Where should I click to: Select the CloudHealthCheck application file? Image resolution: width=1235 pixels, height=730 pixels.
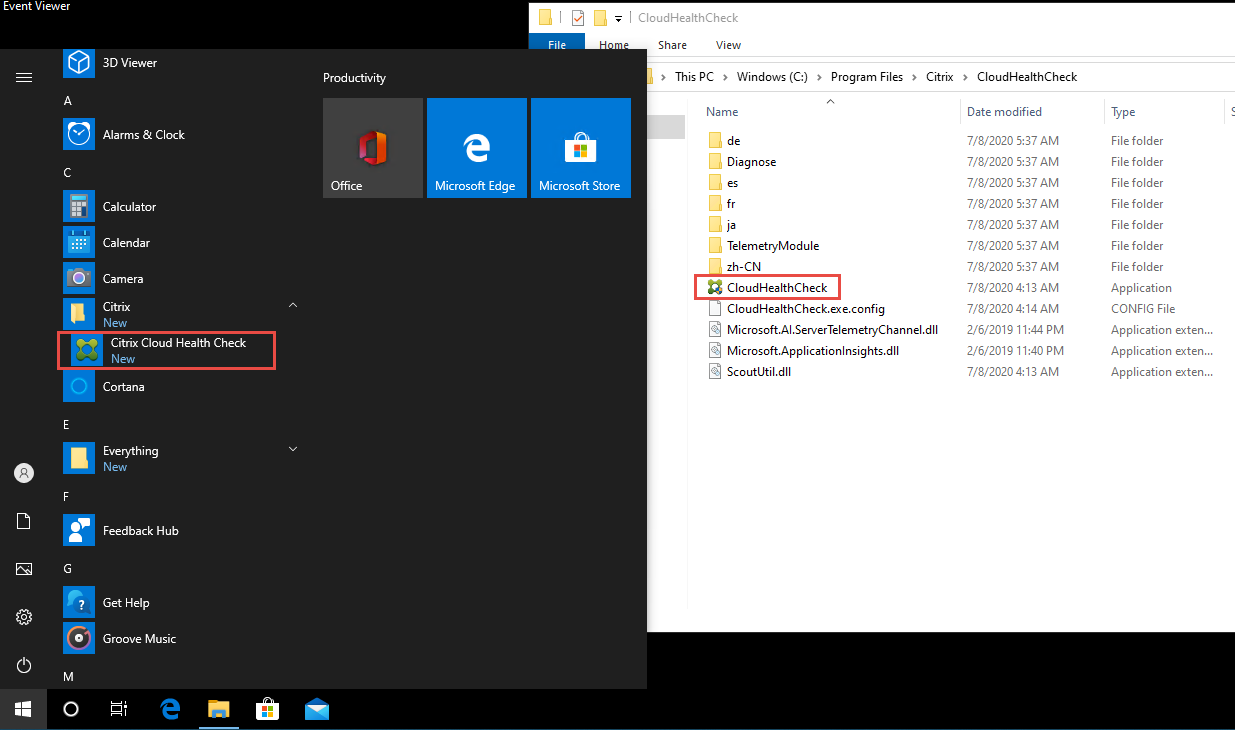776,288
